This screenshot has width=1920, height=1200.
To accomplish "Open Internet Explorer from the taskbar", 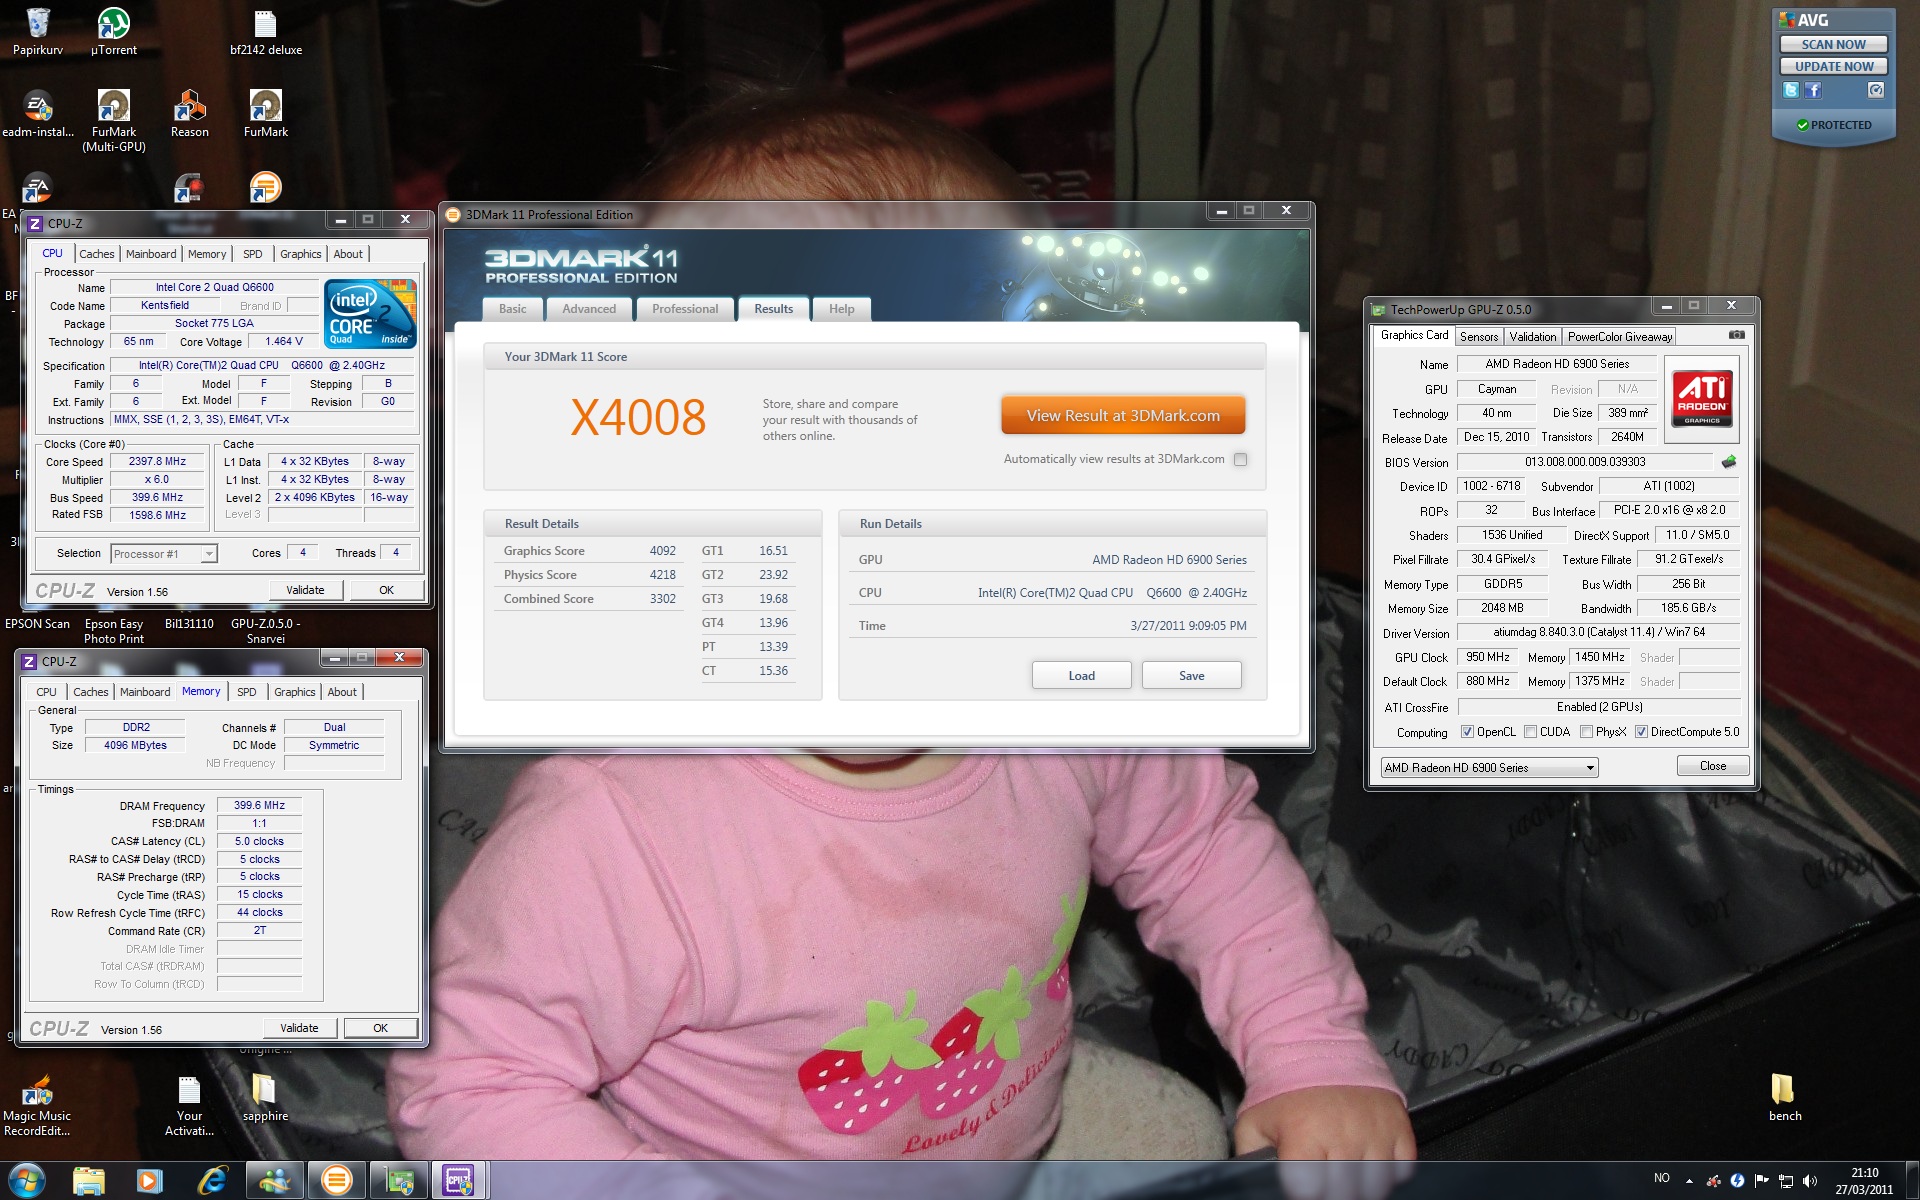I will [x=212, y=1181].
